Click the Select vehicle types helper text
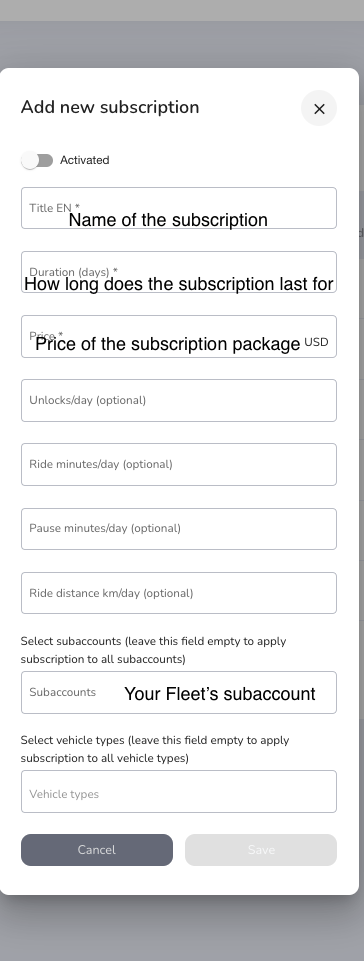 pos(155,749)
